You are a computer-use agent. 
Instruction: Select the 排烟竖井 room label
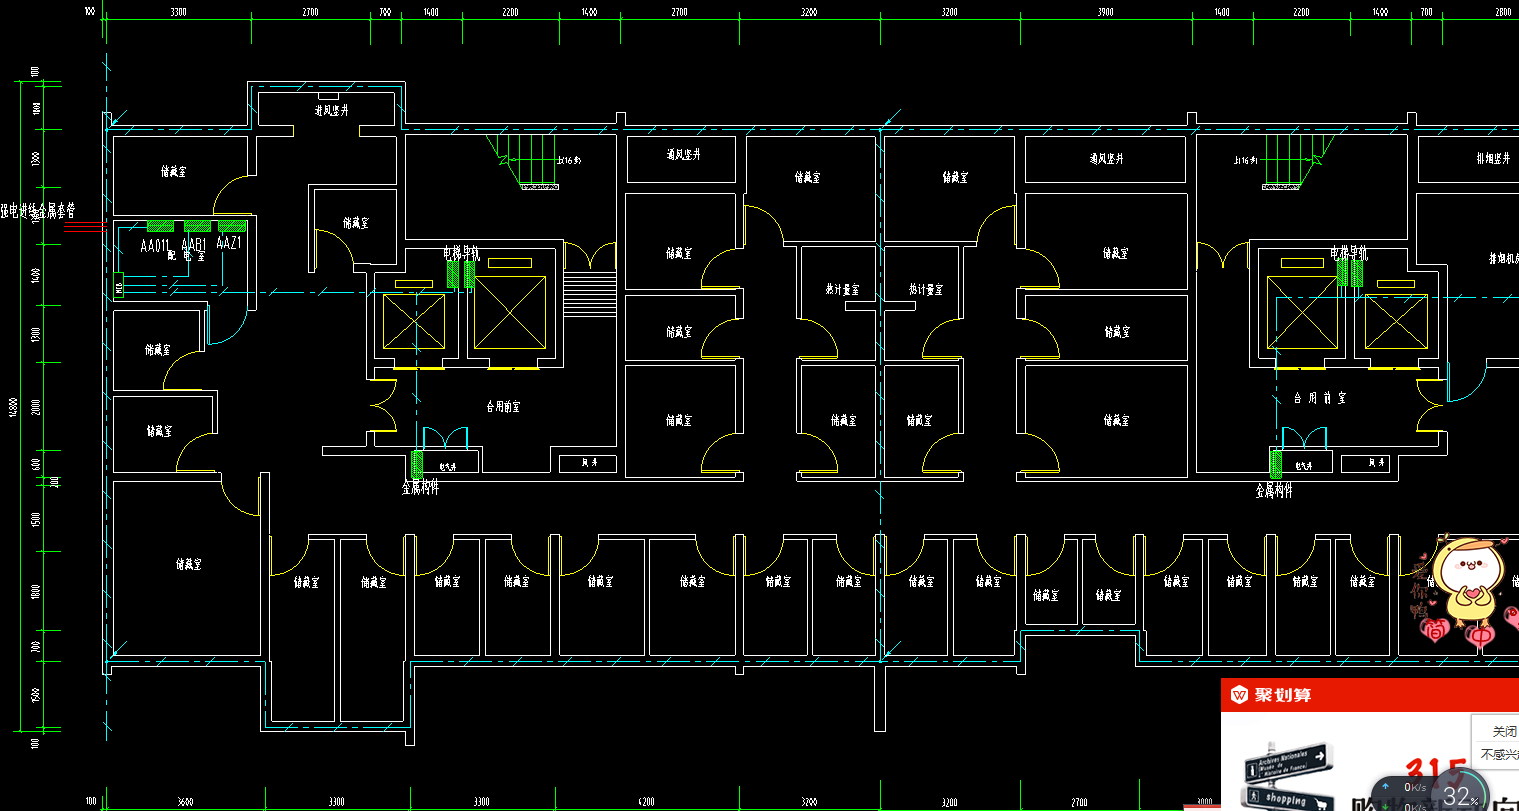[x=1492, y=158]
